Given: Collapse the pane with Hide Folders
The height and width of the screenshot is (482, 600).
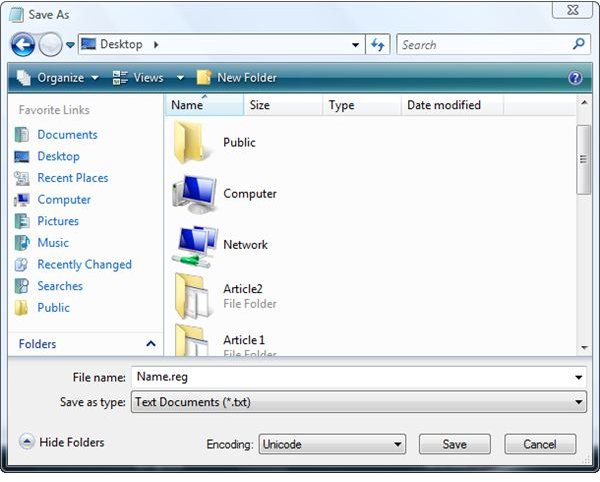Looking at the screenshot, I should [62, 442].
